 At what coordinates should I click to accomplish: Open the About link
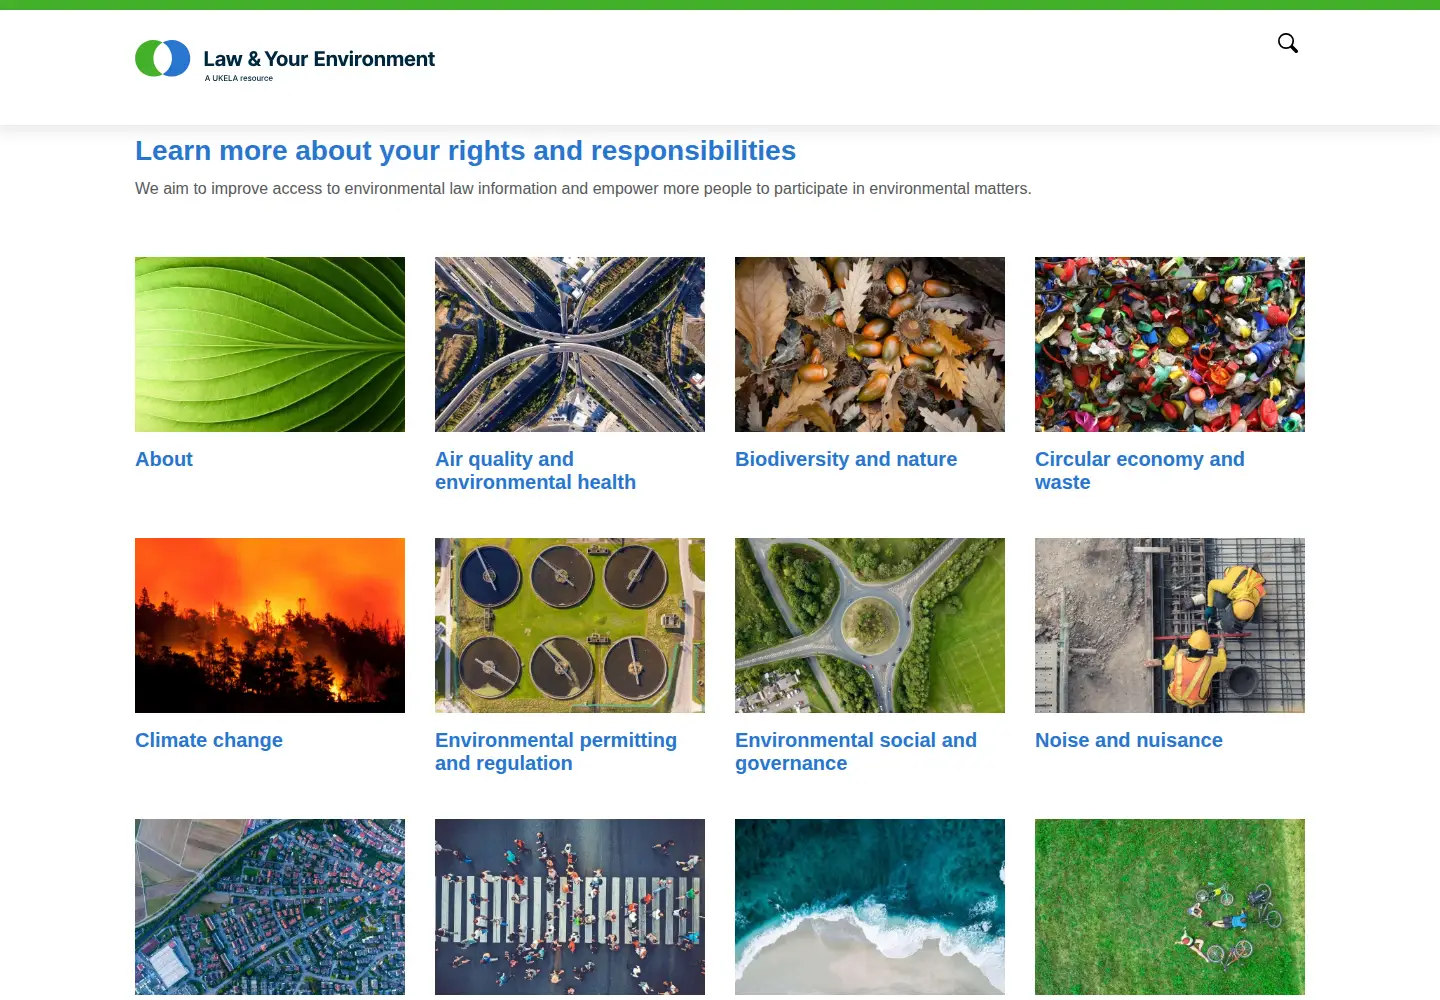coord(164,459)
